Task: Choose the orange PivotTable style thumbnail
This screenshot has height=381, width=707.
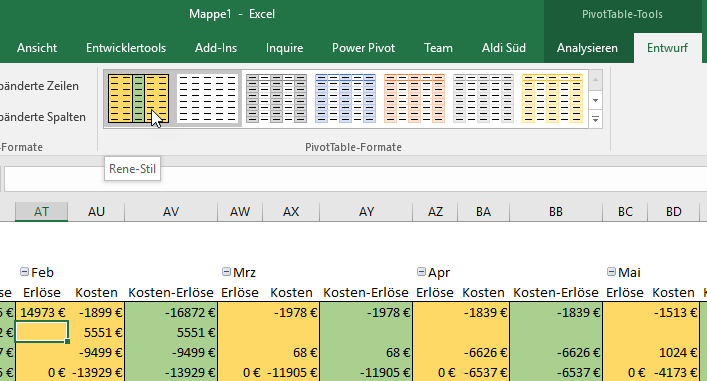Action: click(x=414, y=99)
